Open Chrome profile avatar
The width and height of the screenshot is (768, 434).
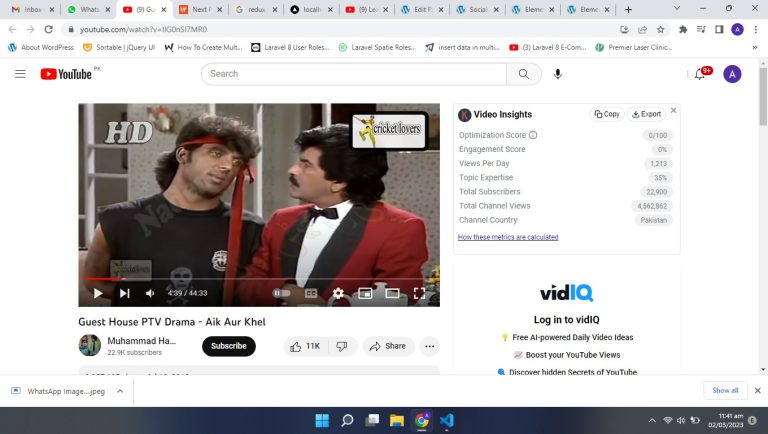[737, 29]
